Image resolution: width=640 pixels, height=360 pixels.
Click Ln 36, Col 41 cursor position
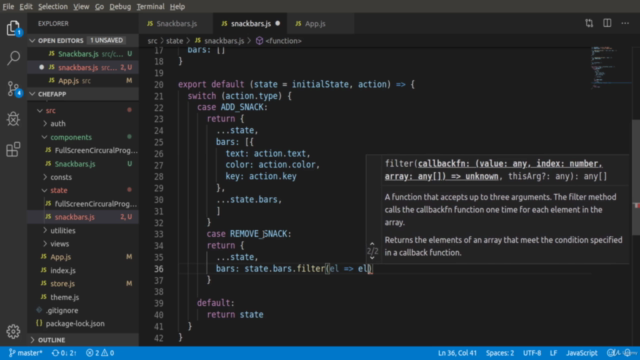(x=457, y=353)
